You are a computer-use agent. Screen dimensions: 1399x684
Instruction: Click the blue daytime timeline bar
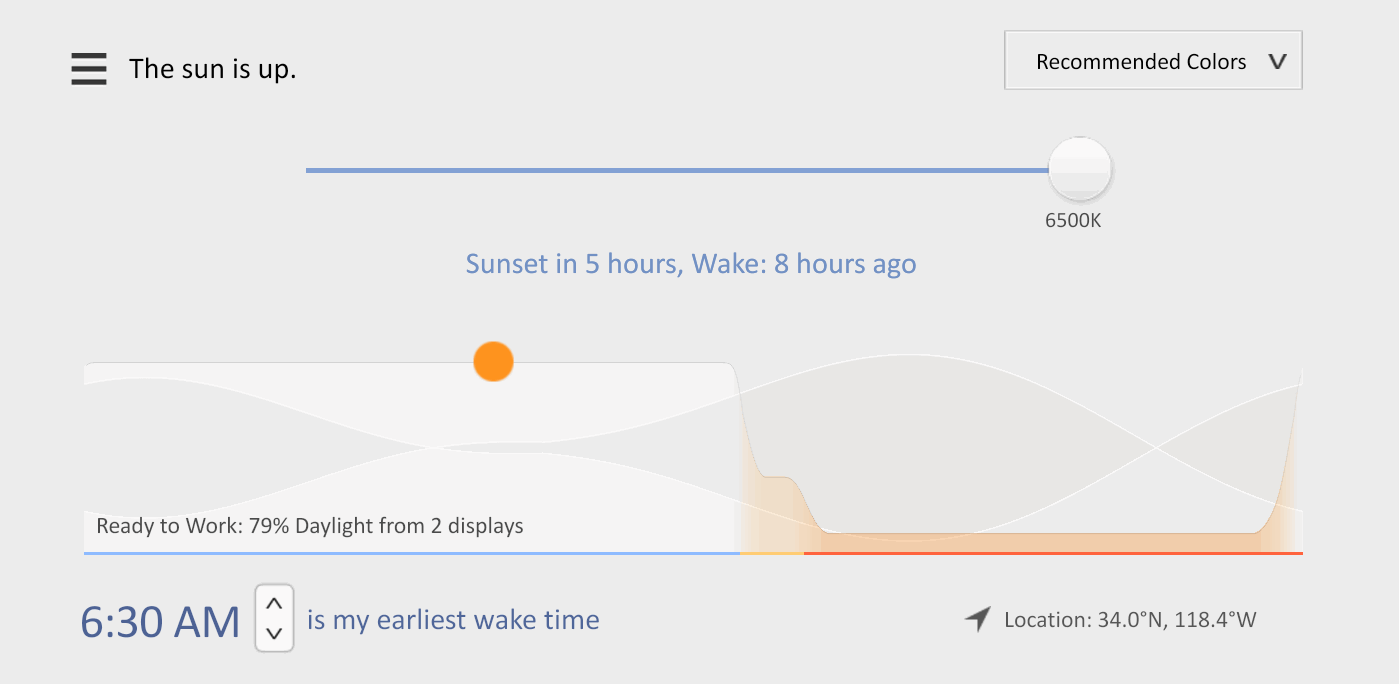click(411, 553)
